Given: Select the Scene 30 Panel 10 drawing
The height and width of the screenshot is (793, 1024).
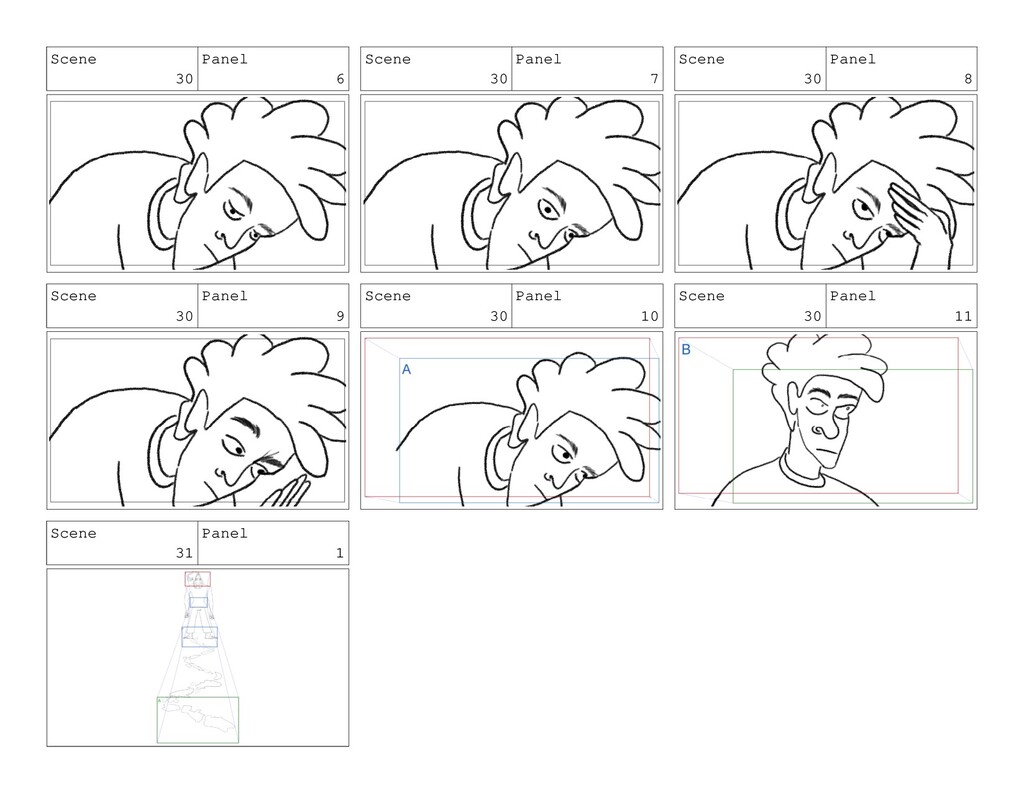Looking at the screenshot, I should tap(511, 421).
